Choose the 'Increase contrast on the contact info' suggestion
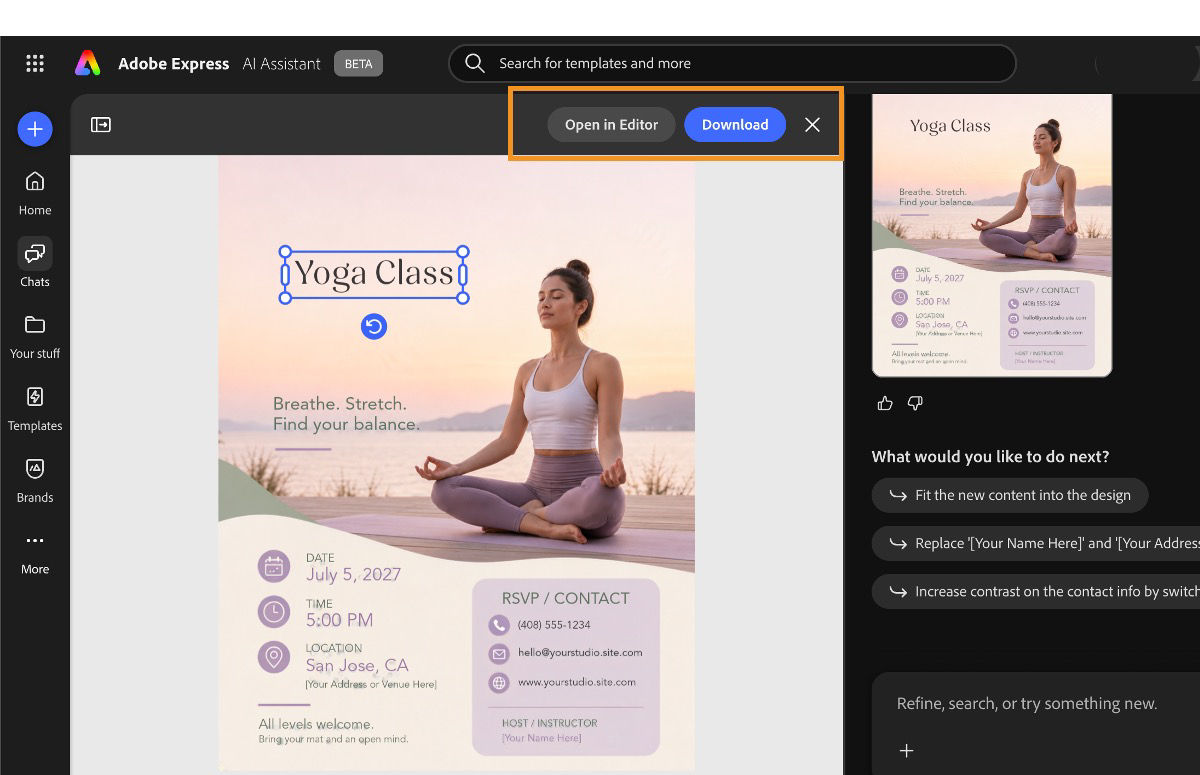1200x775 pixels. (x=1036, y=591)
